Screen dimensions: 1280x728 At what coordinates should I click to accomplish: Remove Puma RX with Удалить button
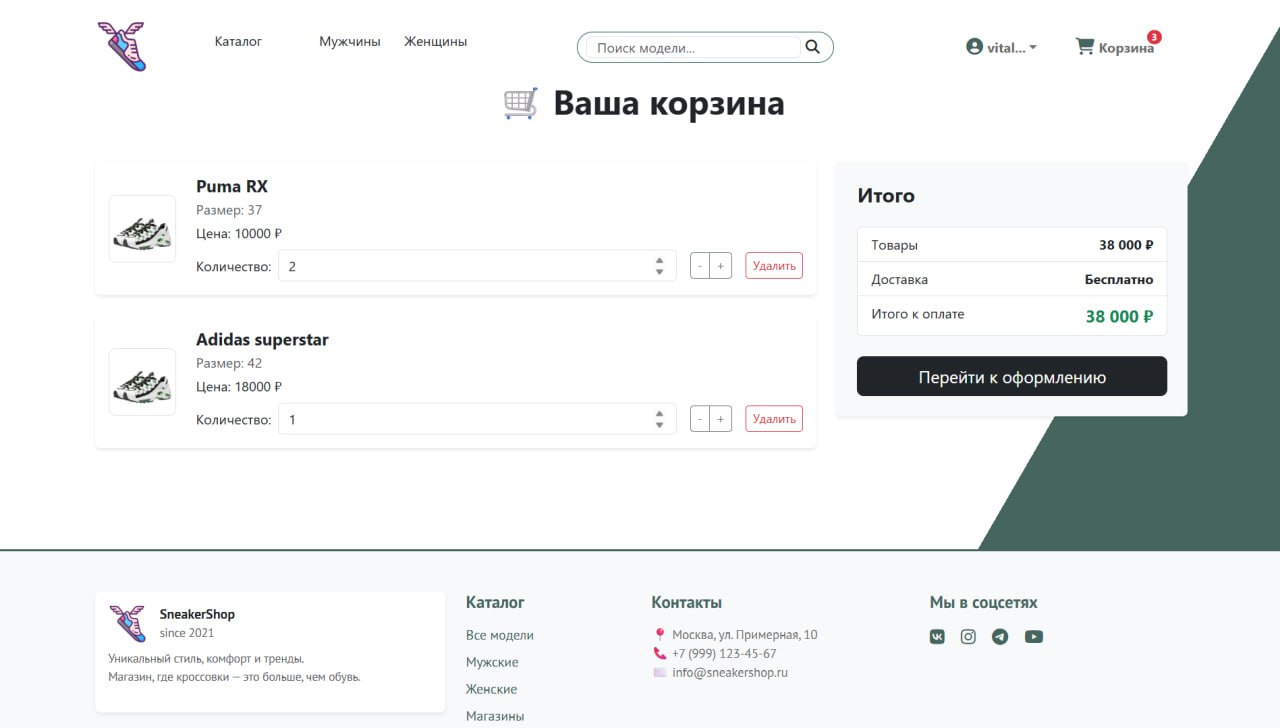774,266
